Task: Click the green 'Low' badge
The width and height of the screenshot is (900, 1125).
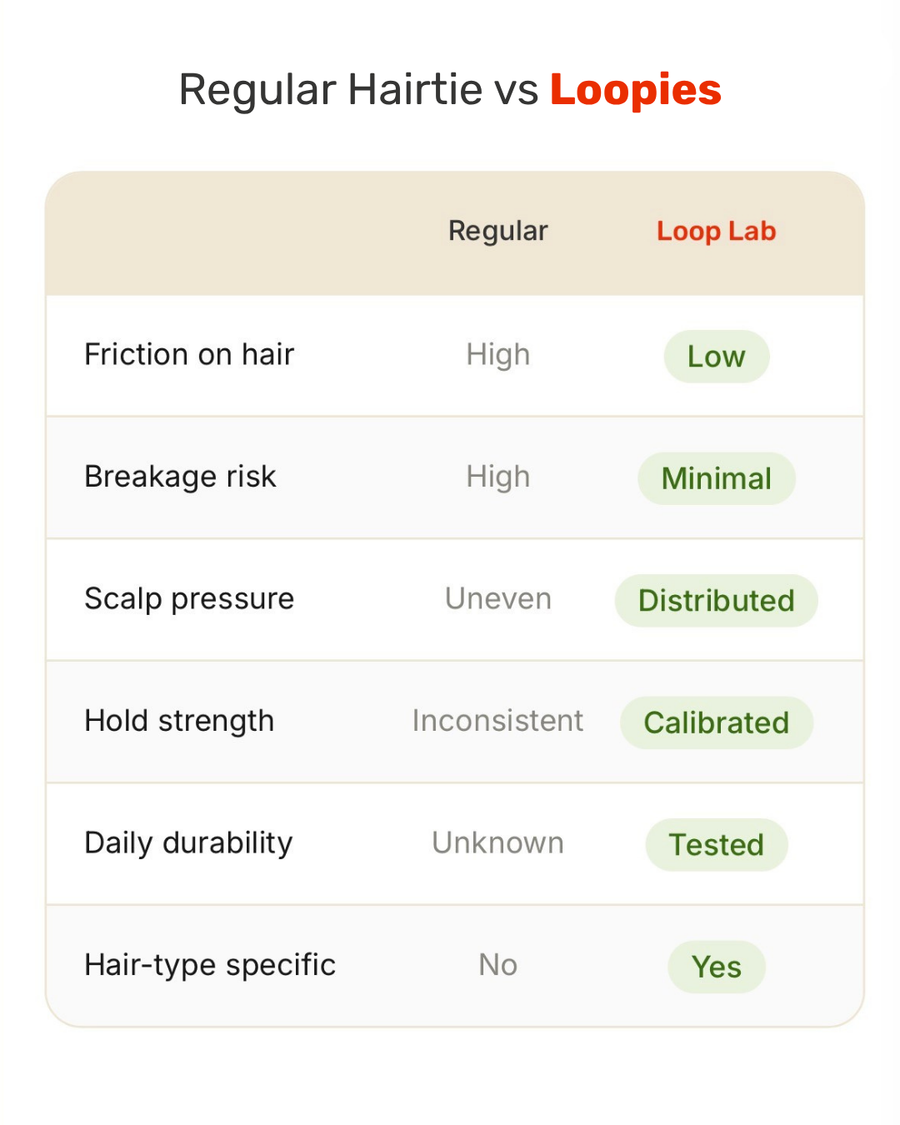Action: 716,357
